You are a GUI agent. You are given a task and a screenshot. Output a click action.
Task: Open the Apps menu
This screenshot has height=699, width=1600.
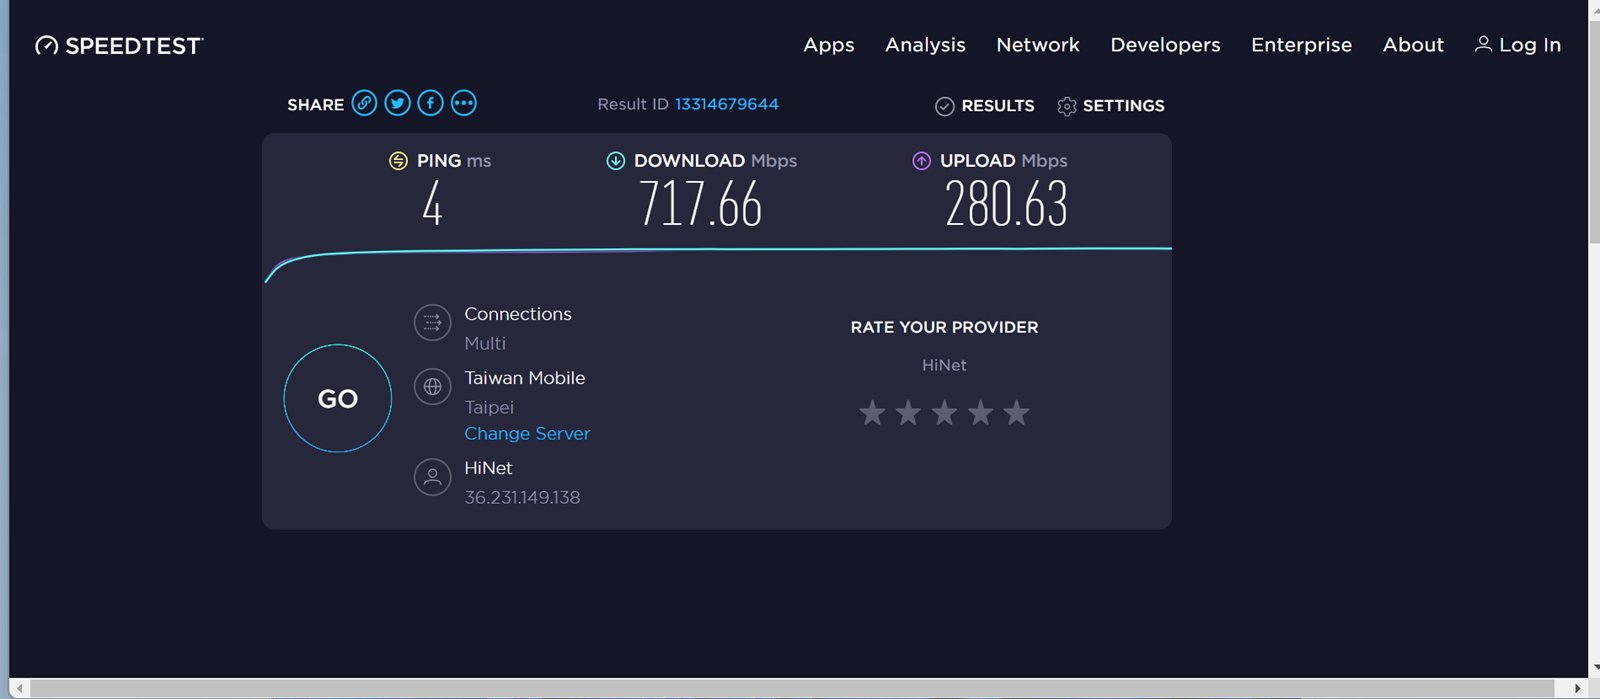point(828,45)
